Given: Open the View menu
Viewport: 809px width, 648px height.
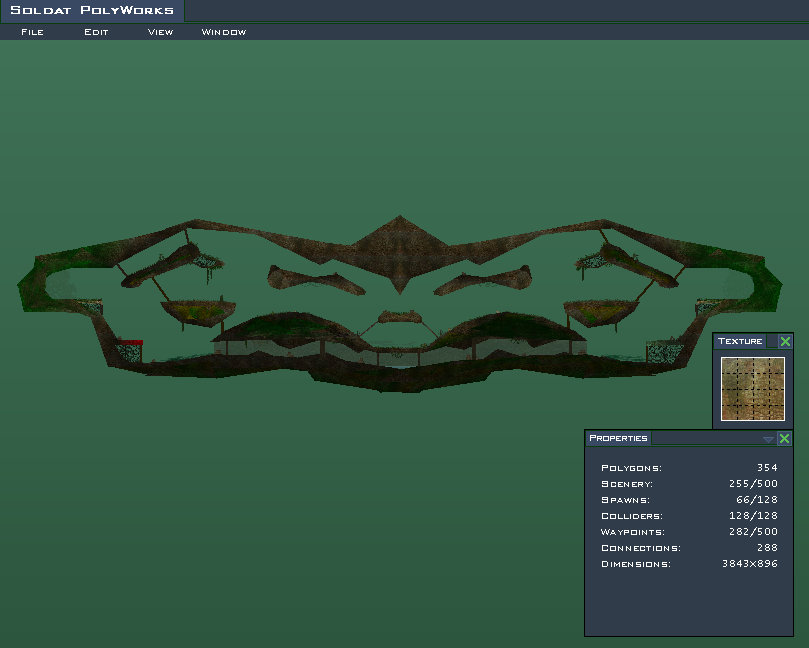Looking at the screenshot, I should pyautogui.click(x=160, y=32).
